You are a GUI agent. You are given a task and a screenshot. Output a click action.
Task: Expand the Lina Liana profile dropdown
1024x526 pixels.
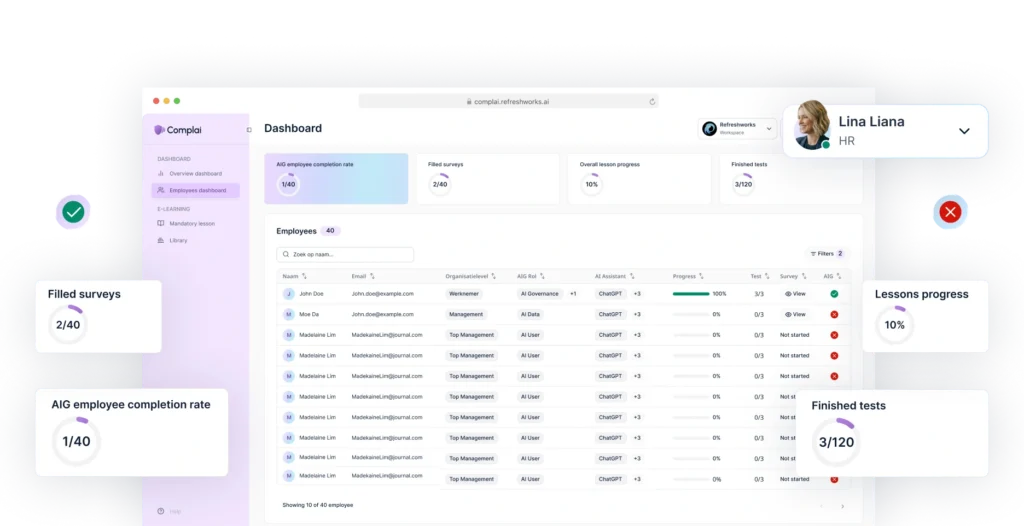click(x=964, y=131)
